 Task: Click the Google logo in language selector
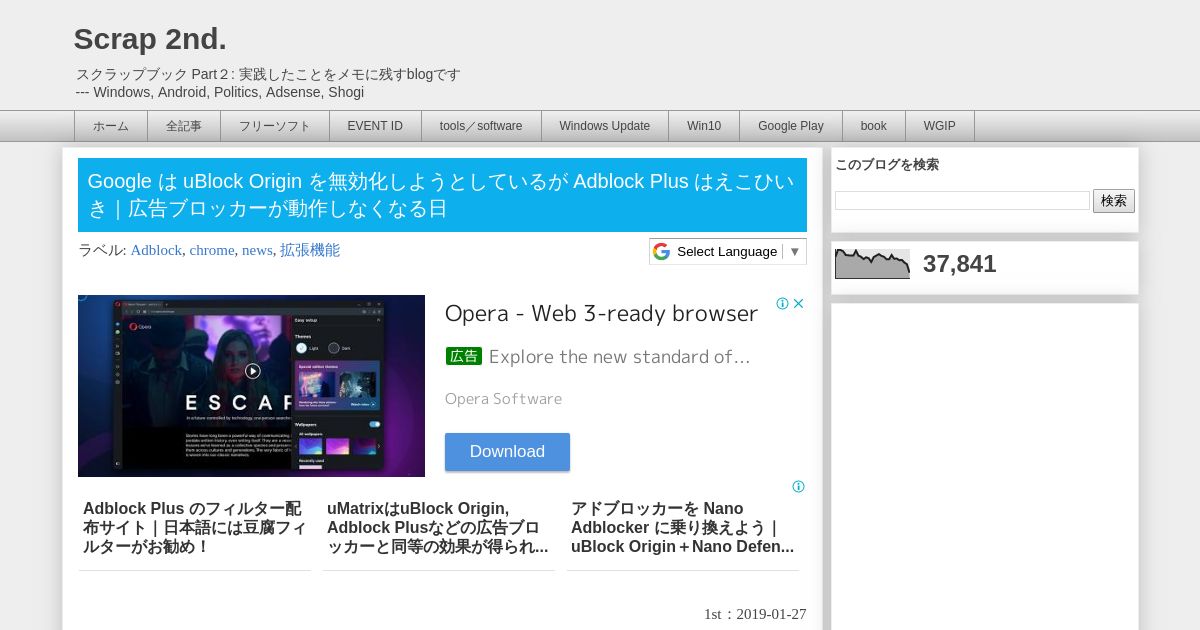tap(661, 251)
